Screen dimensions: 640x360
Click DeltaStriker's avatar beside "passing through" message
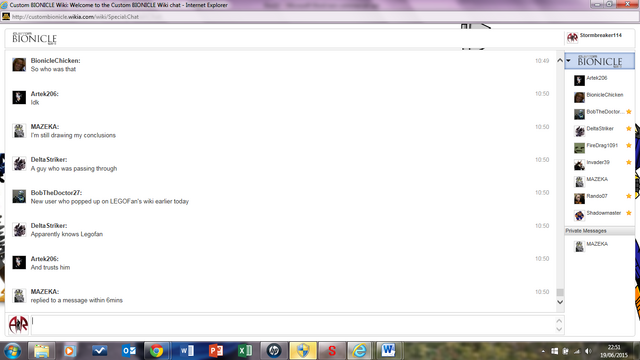tap(19, 164)
